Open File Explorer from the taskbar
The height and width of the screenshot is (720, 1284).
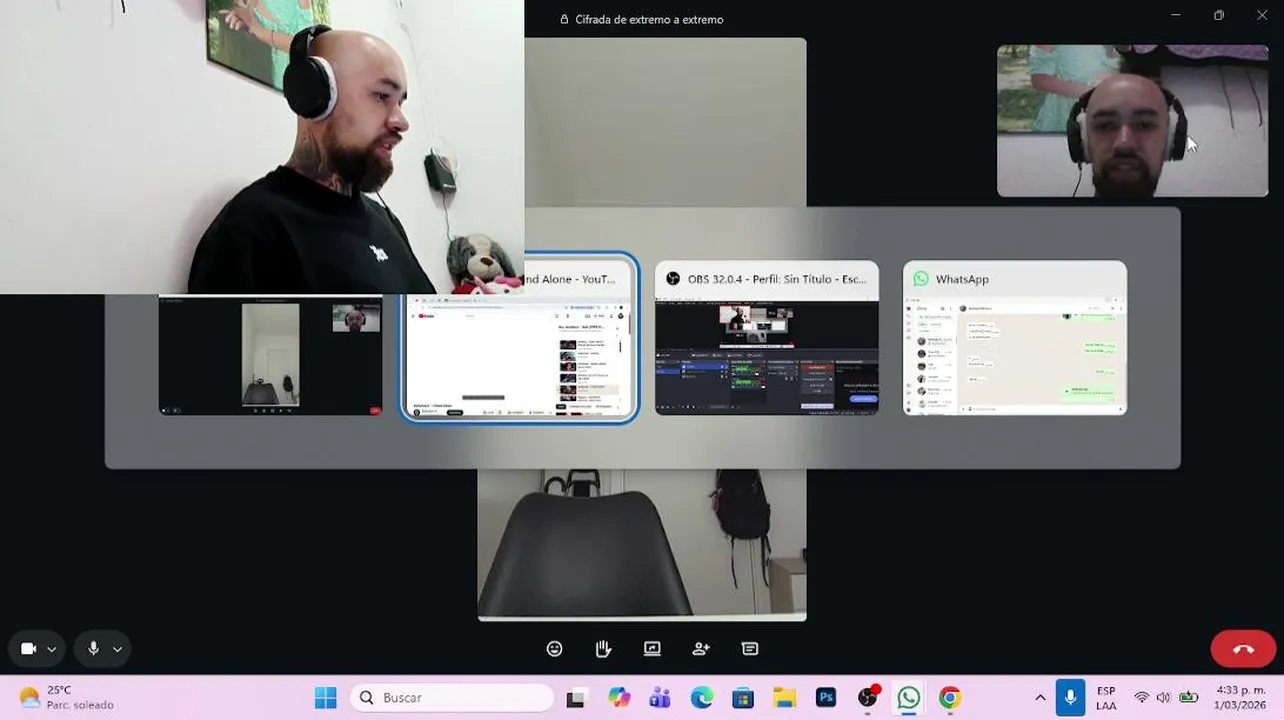click(785, 698)
